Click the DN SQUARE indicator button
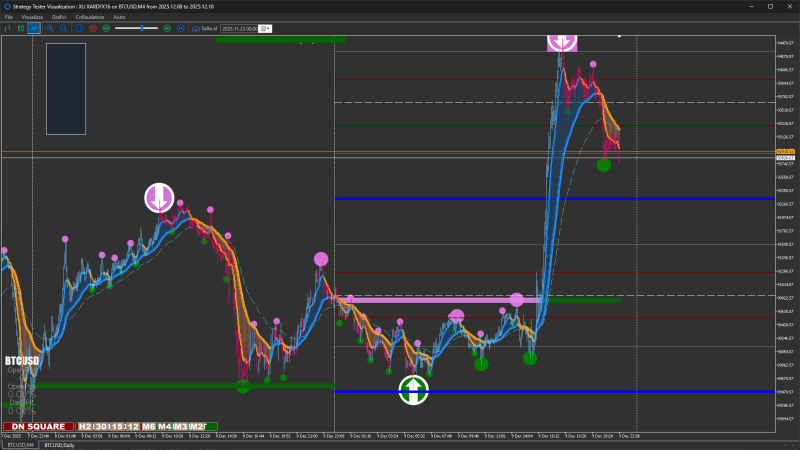This screenshot has height=450, width=800. pyautogui.click(x=38, y=427)
